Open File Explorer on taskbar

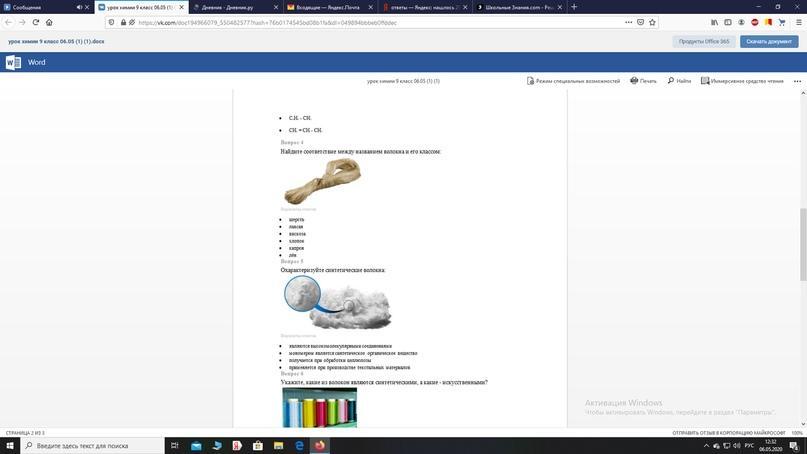278,446
